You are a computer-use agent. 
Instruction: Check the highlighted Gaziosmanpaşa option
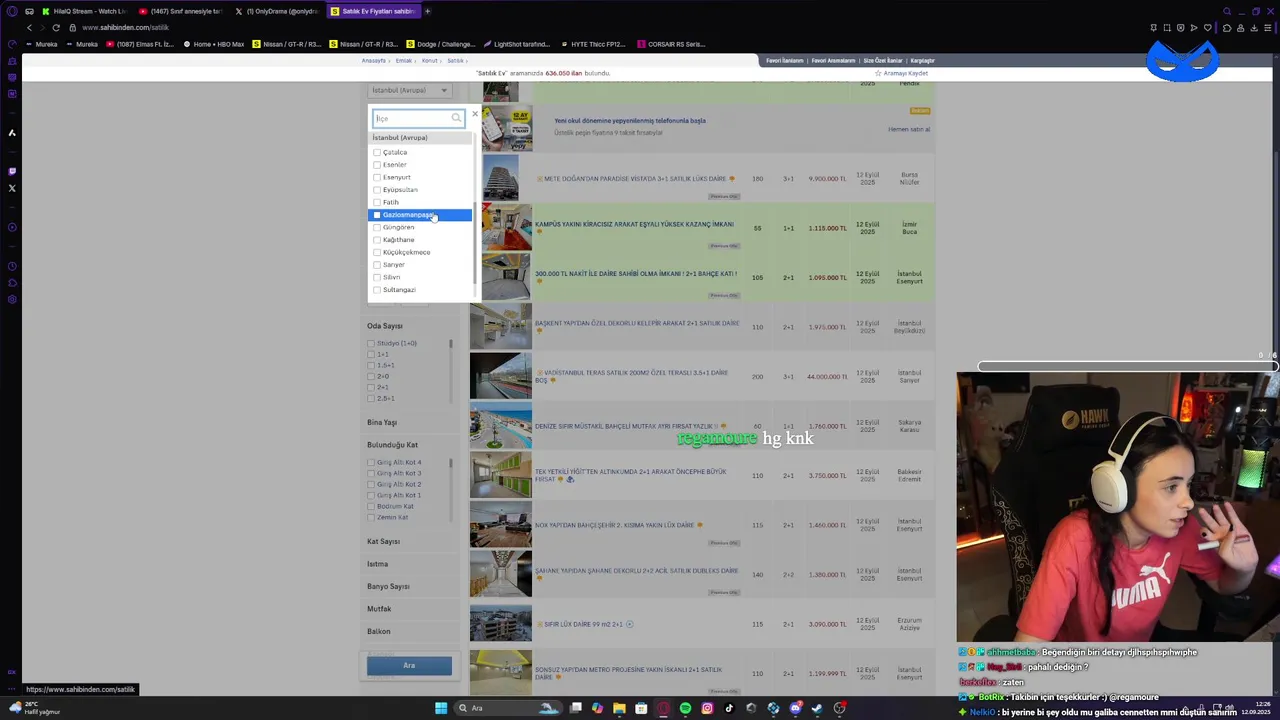tap(377, 215)
